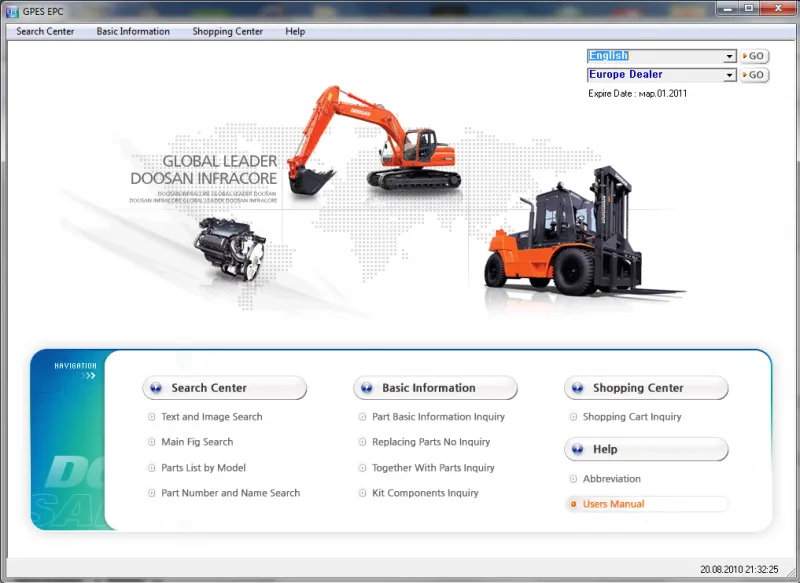Image resolution: width=800 pixels, height=583 pixels.
Task: Open Replacing Parts No Inquiry
Action: click(431, 442)
